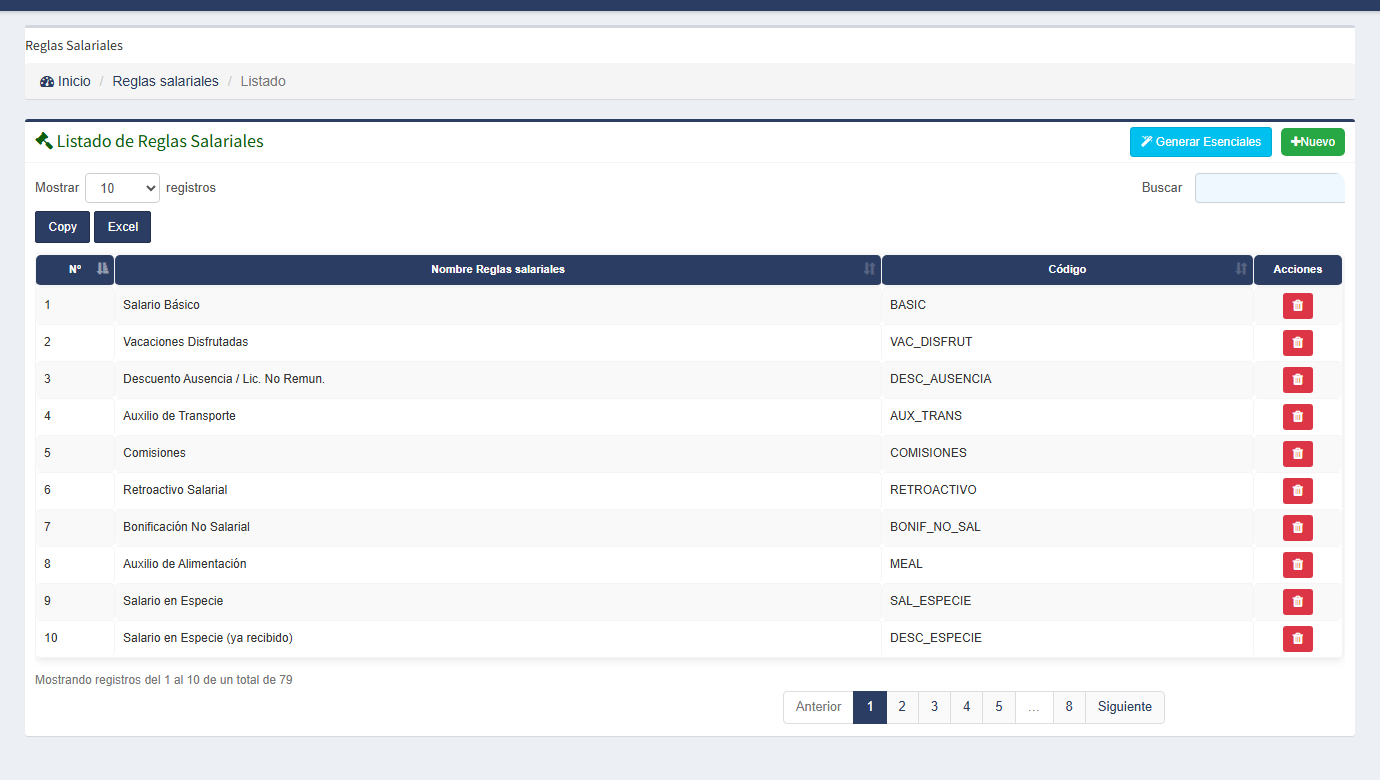Copy table data with Copy button
The width and height of the screenshot is (1380, 780).
tap(63, 227)
